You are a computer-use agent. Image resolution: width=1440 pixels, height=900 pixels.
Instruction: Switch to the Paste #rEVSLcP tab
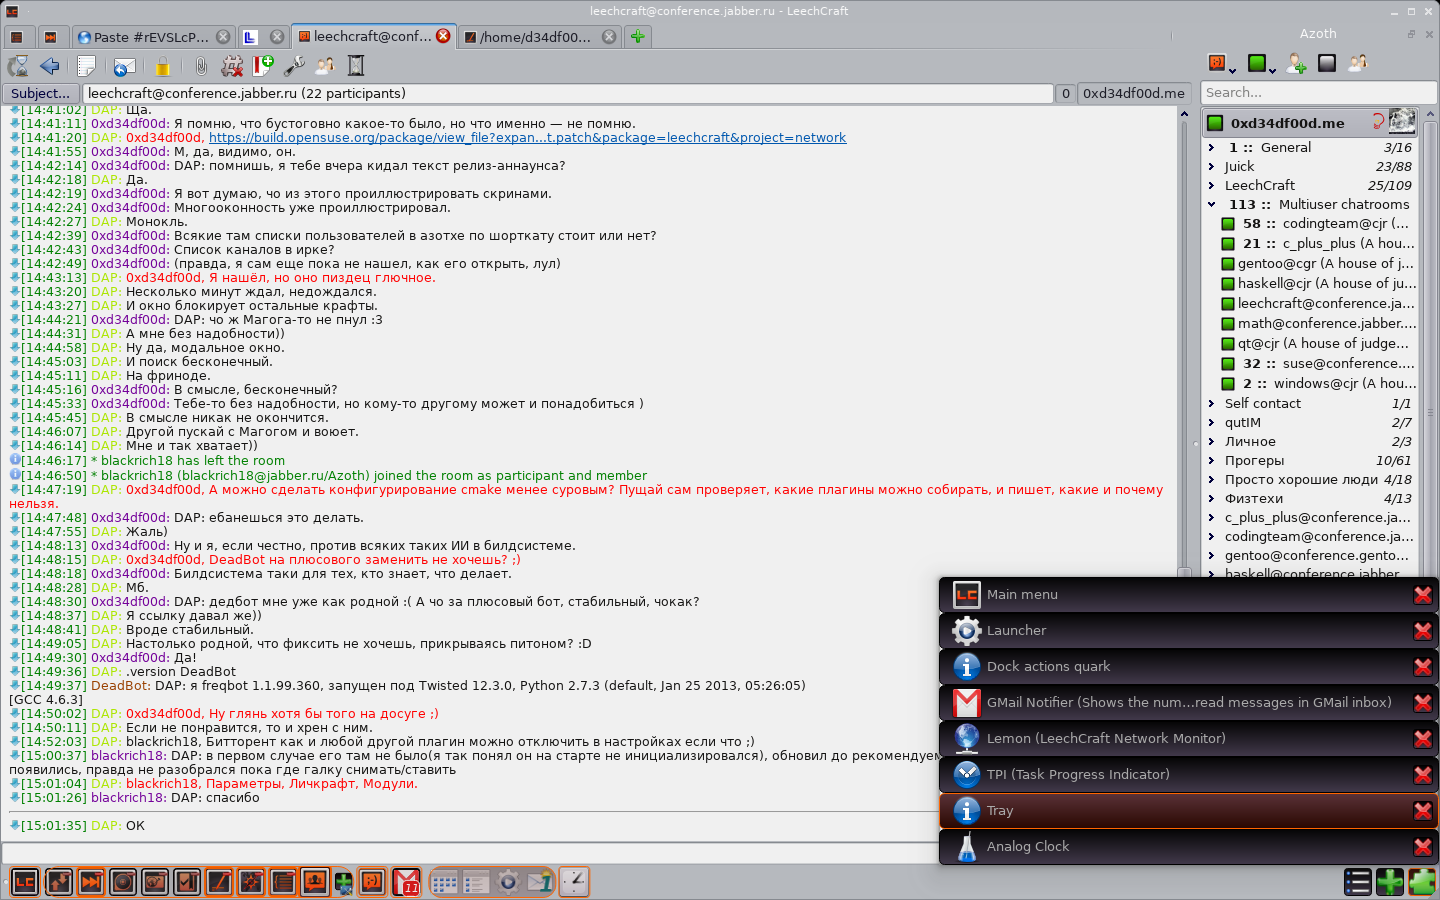click(154, 37)
